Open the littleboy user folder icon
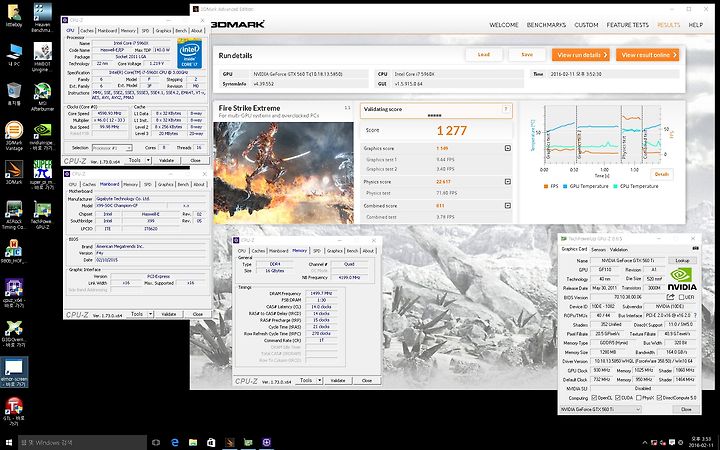The width and height of the screenshot is (720, 450). point(14,17)
